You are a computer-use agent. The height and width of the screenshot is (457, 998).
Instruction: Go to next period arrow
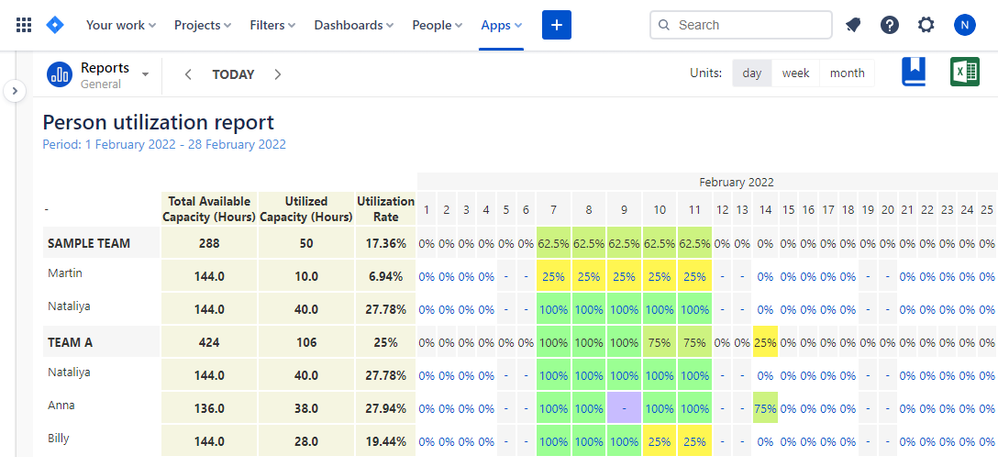[x=278, y=74]
